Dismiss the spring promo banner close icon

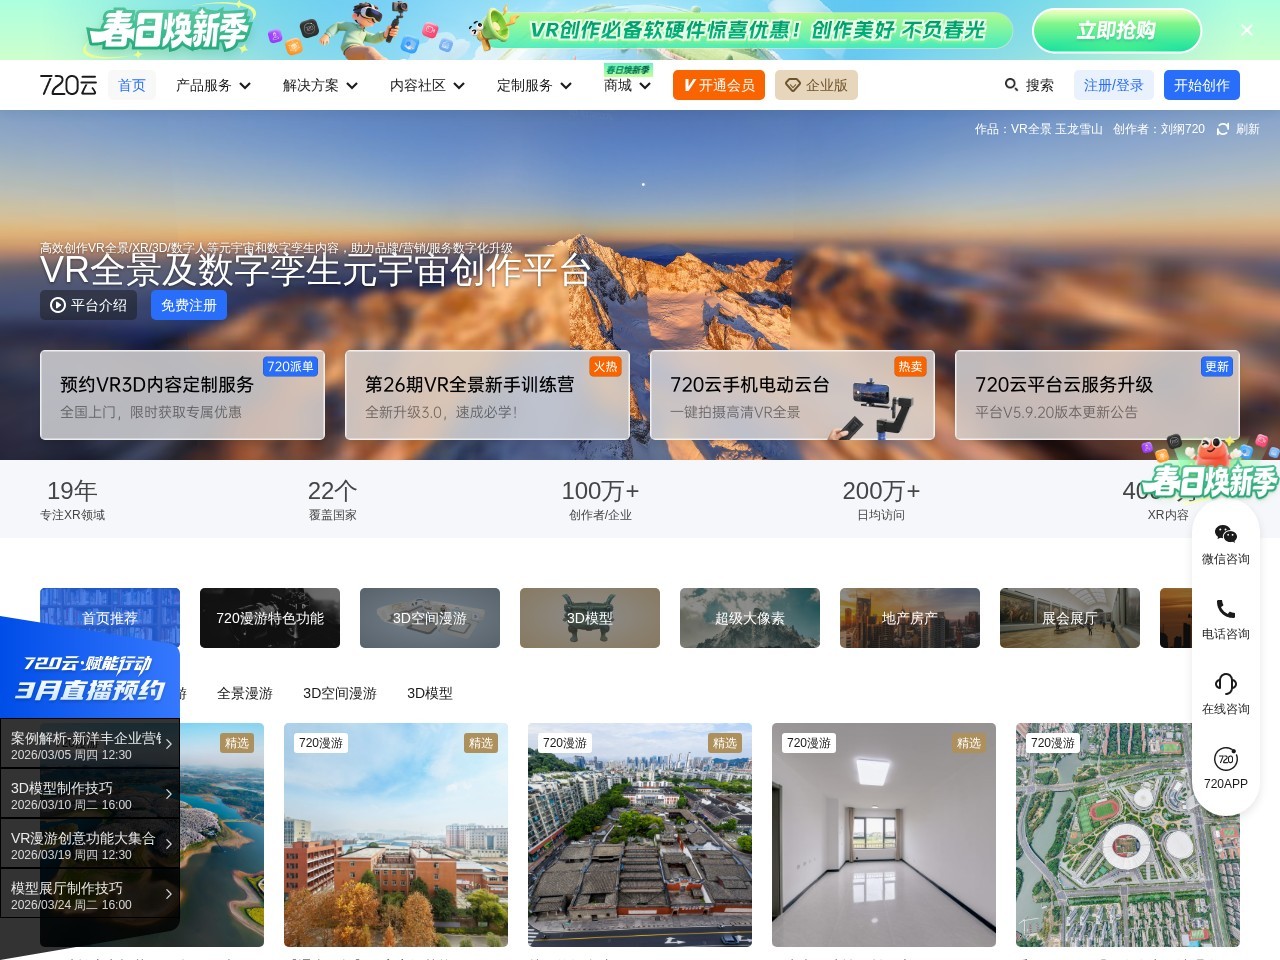click(x=1246, y=30)
